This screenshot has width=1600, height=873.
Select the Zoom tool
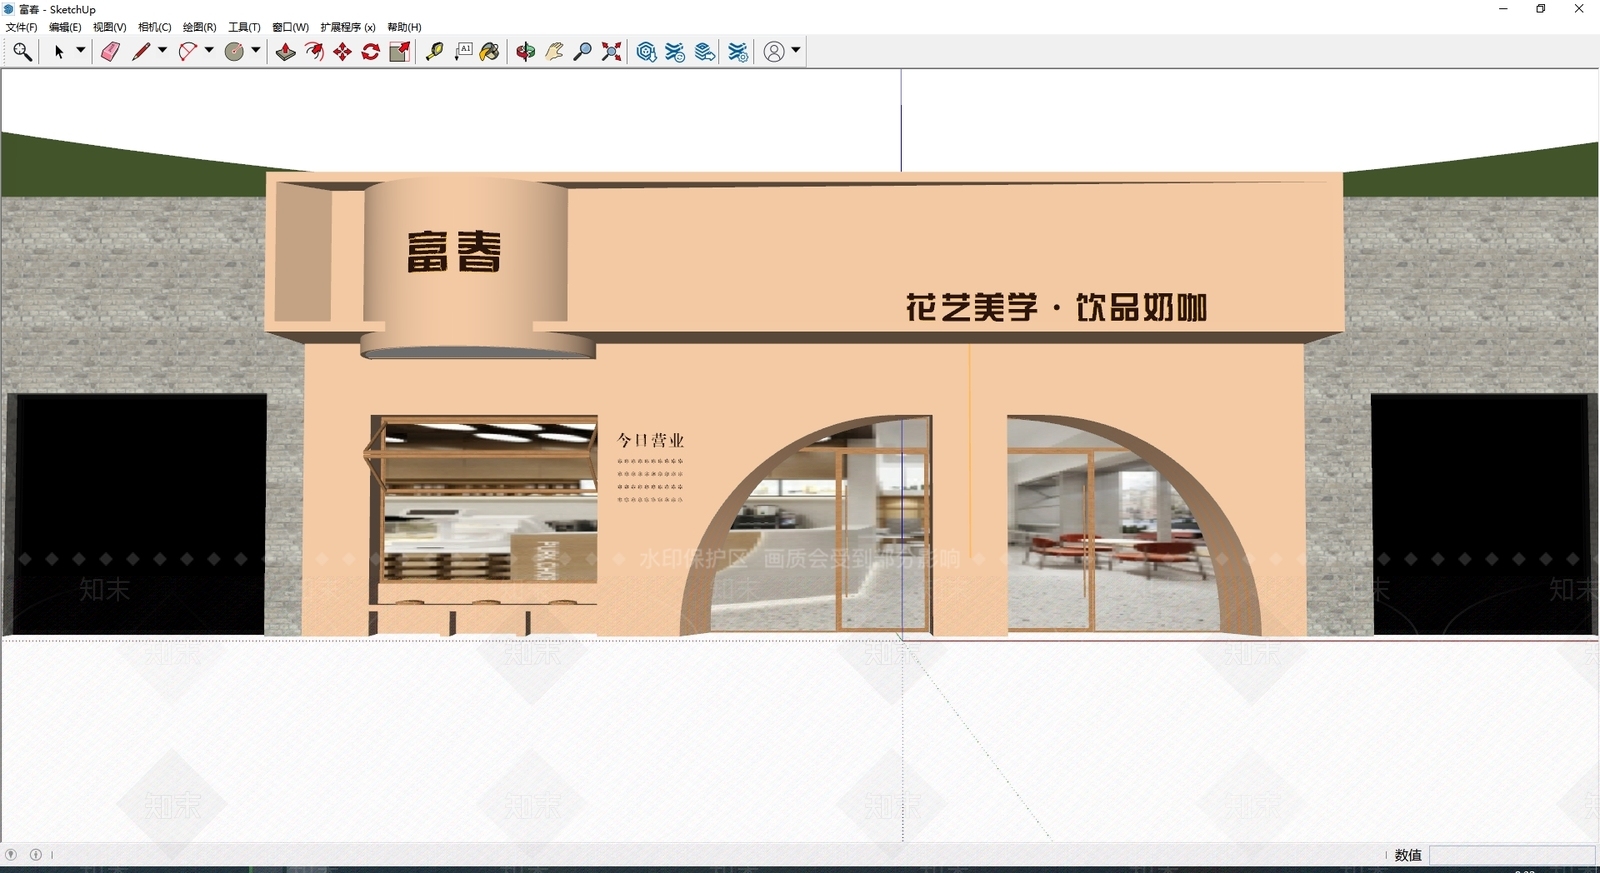(x=582, y=52)
